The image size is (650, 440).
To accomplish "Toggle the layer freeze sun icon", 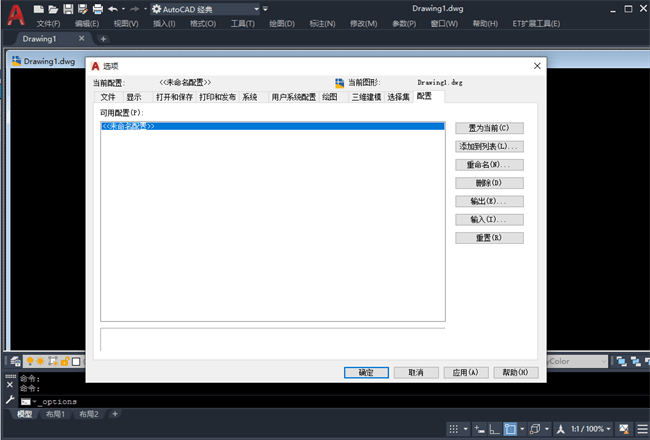I will point(41,361).
